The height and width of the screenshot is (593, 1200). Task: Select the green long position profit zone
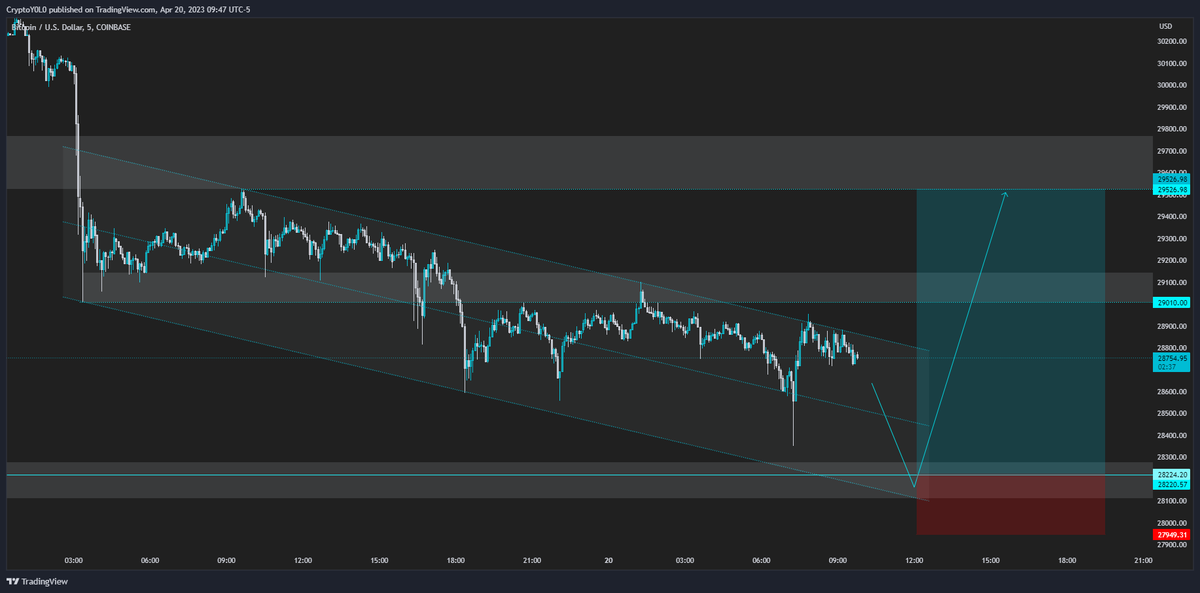(x=1010, y=332)
